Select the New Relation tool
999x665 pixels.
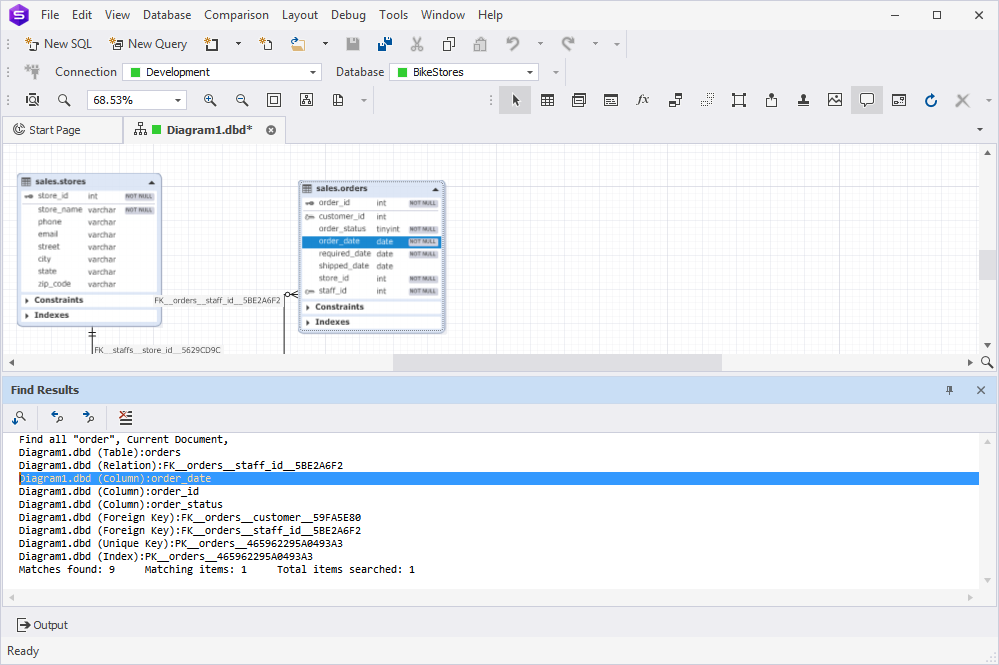tap(675, 100)
